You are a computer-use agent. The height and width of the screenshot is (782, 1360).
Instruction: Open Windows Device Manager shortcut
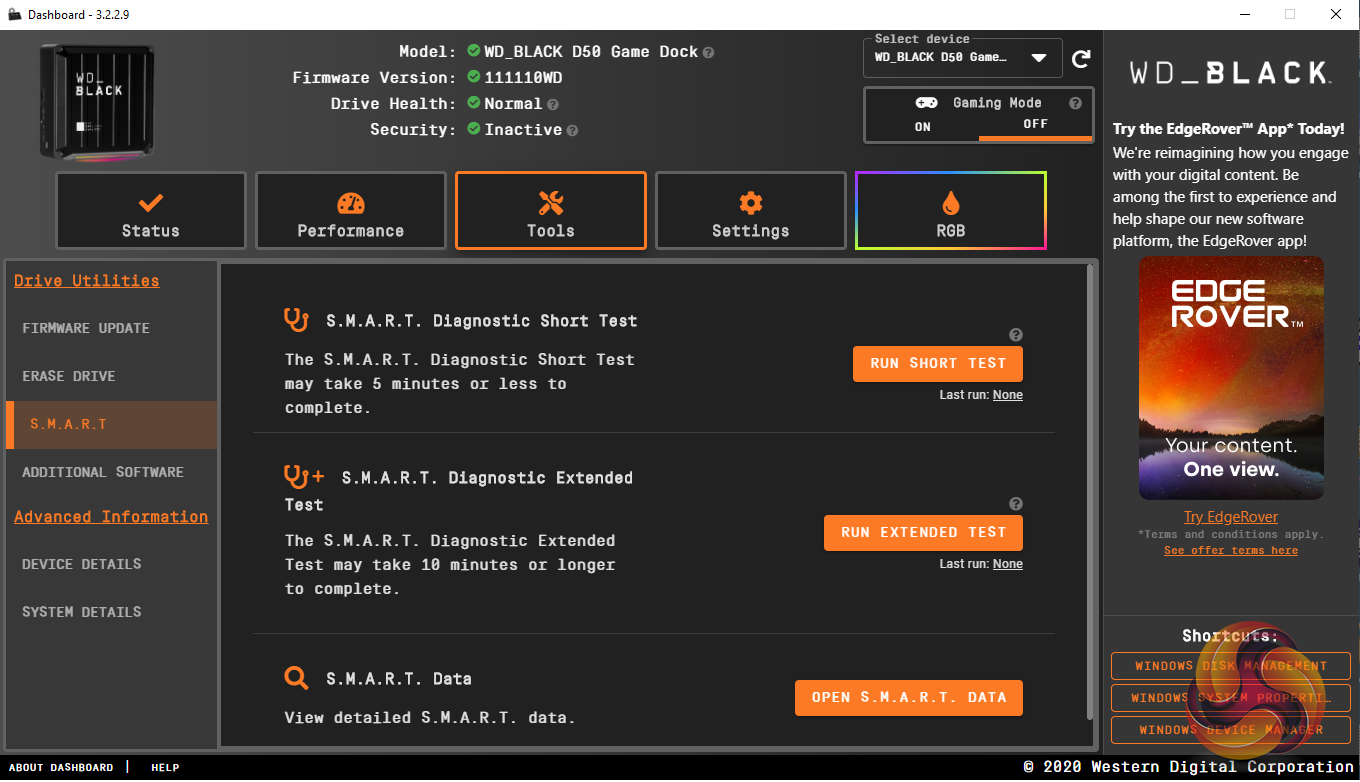[x=1231, y=730]
